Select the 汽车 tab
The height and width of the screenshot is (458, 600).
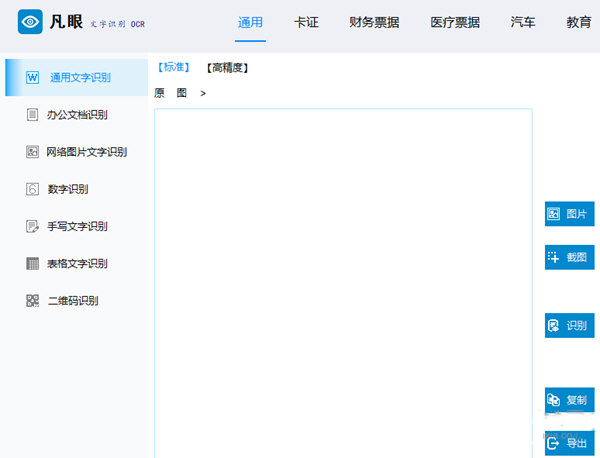523,22
